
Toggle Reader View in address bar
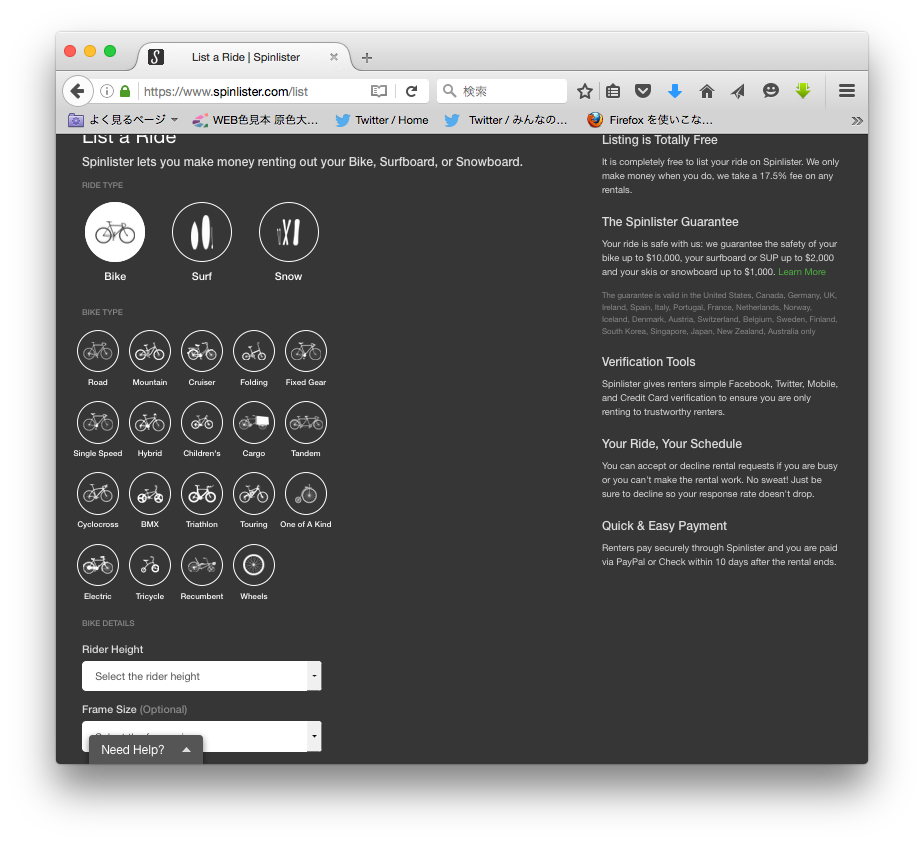[378, 91]
